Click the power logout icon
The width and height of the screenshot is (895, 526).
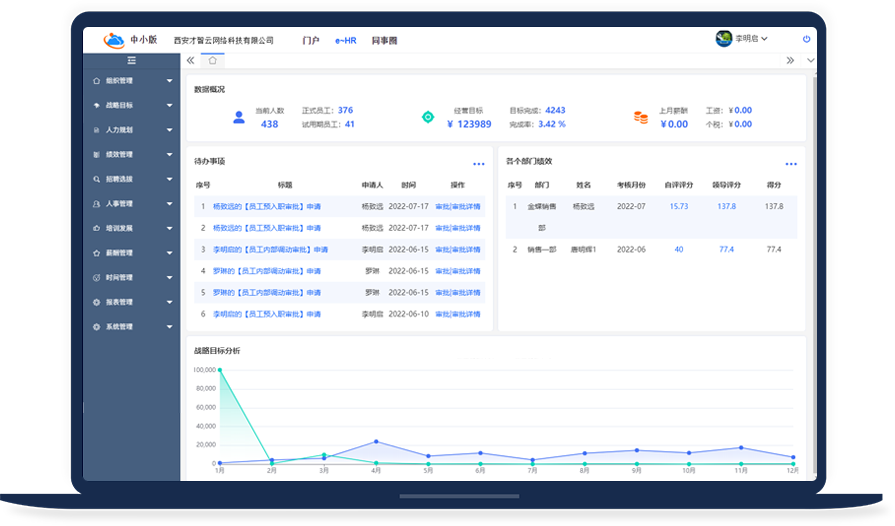pyautogui.click(x=806, y=39)
